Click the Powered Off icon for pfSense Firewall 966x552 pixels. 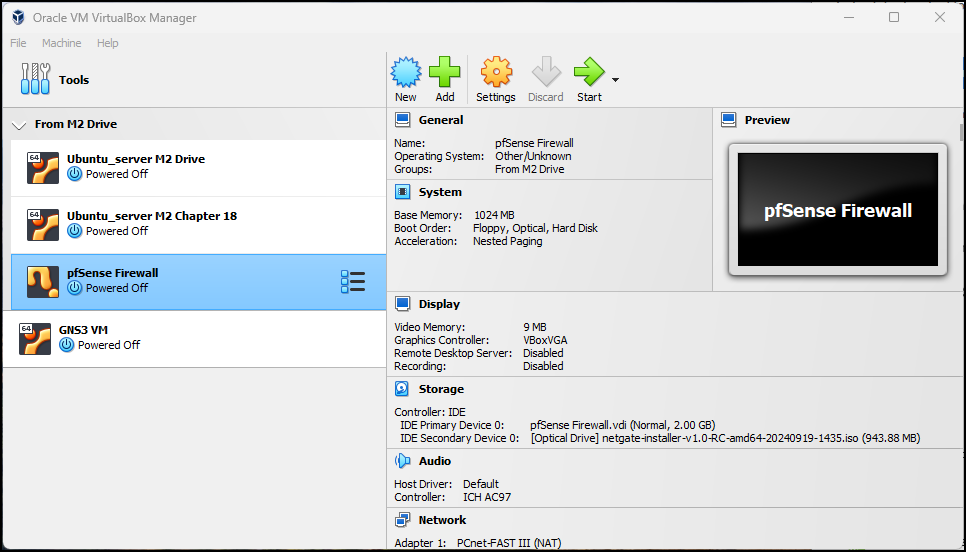[x=75, y=288]
